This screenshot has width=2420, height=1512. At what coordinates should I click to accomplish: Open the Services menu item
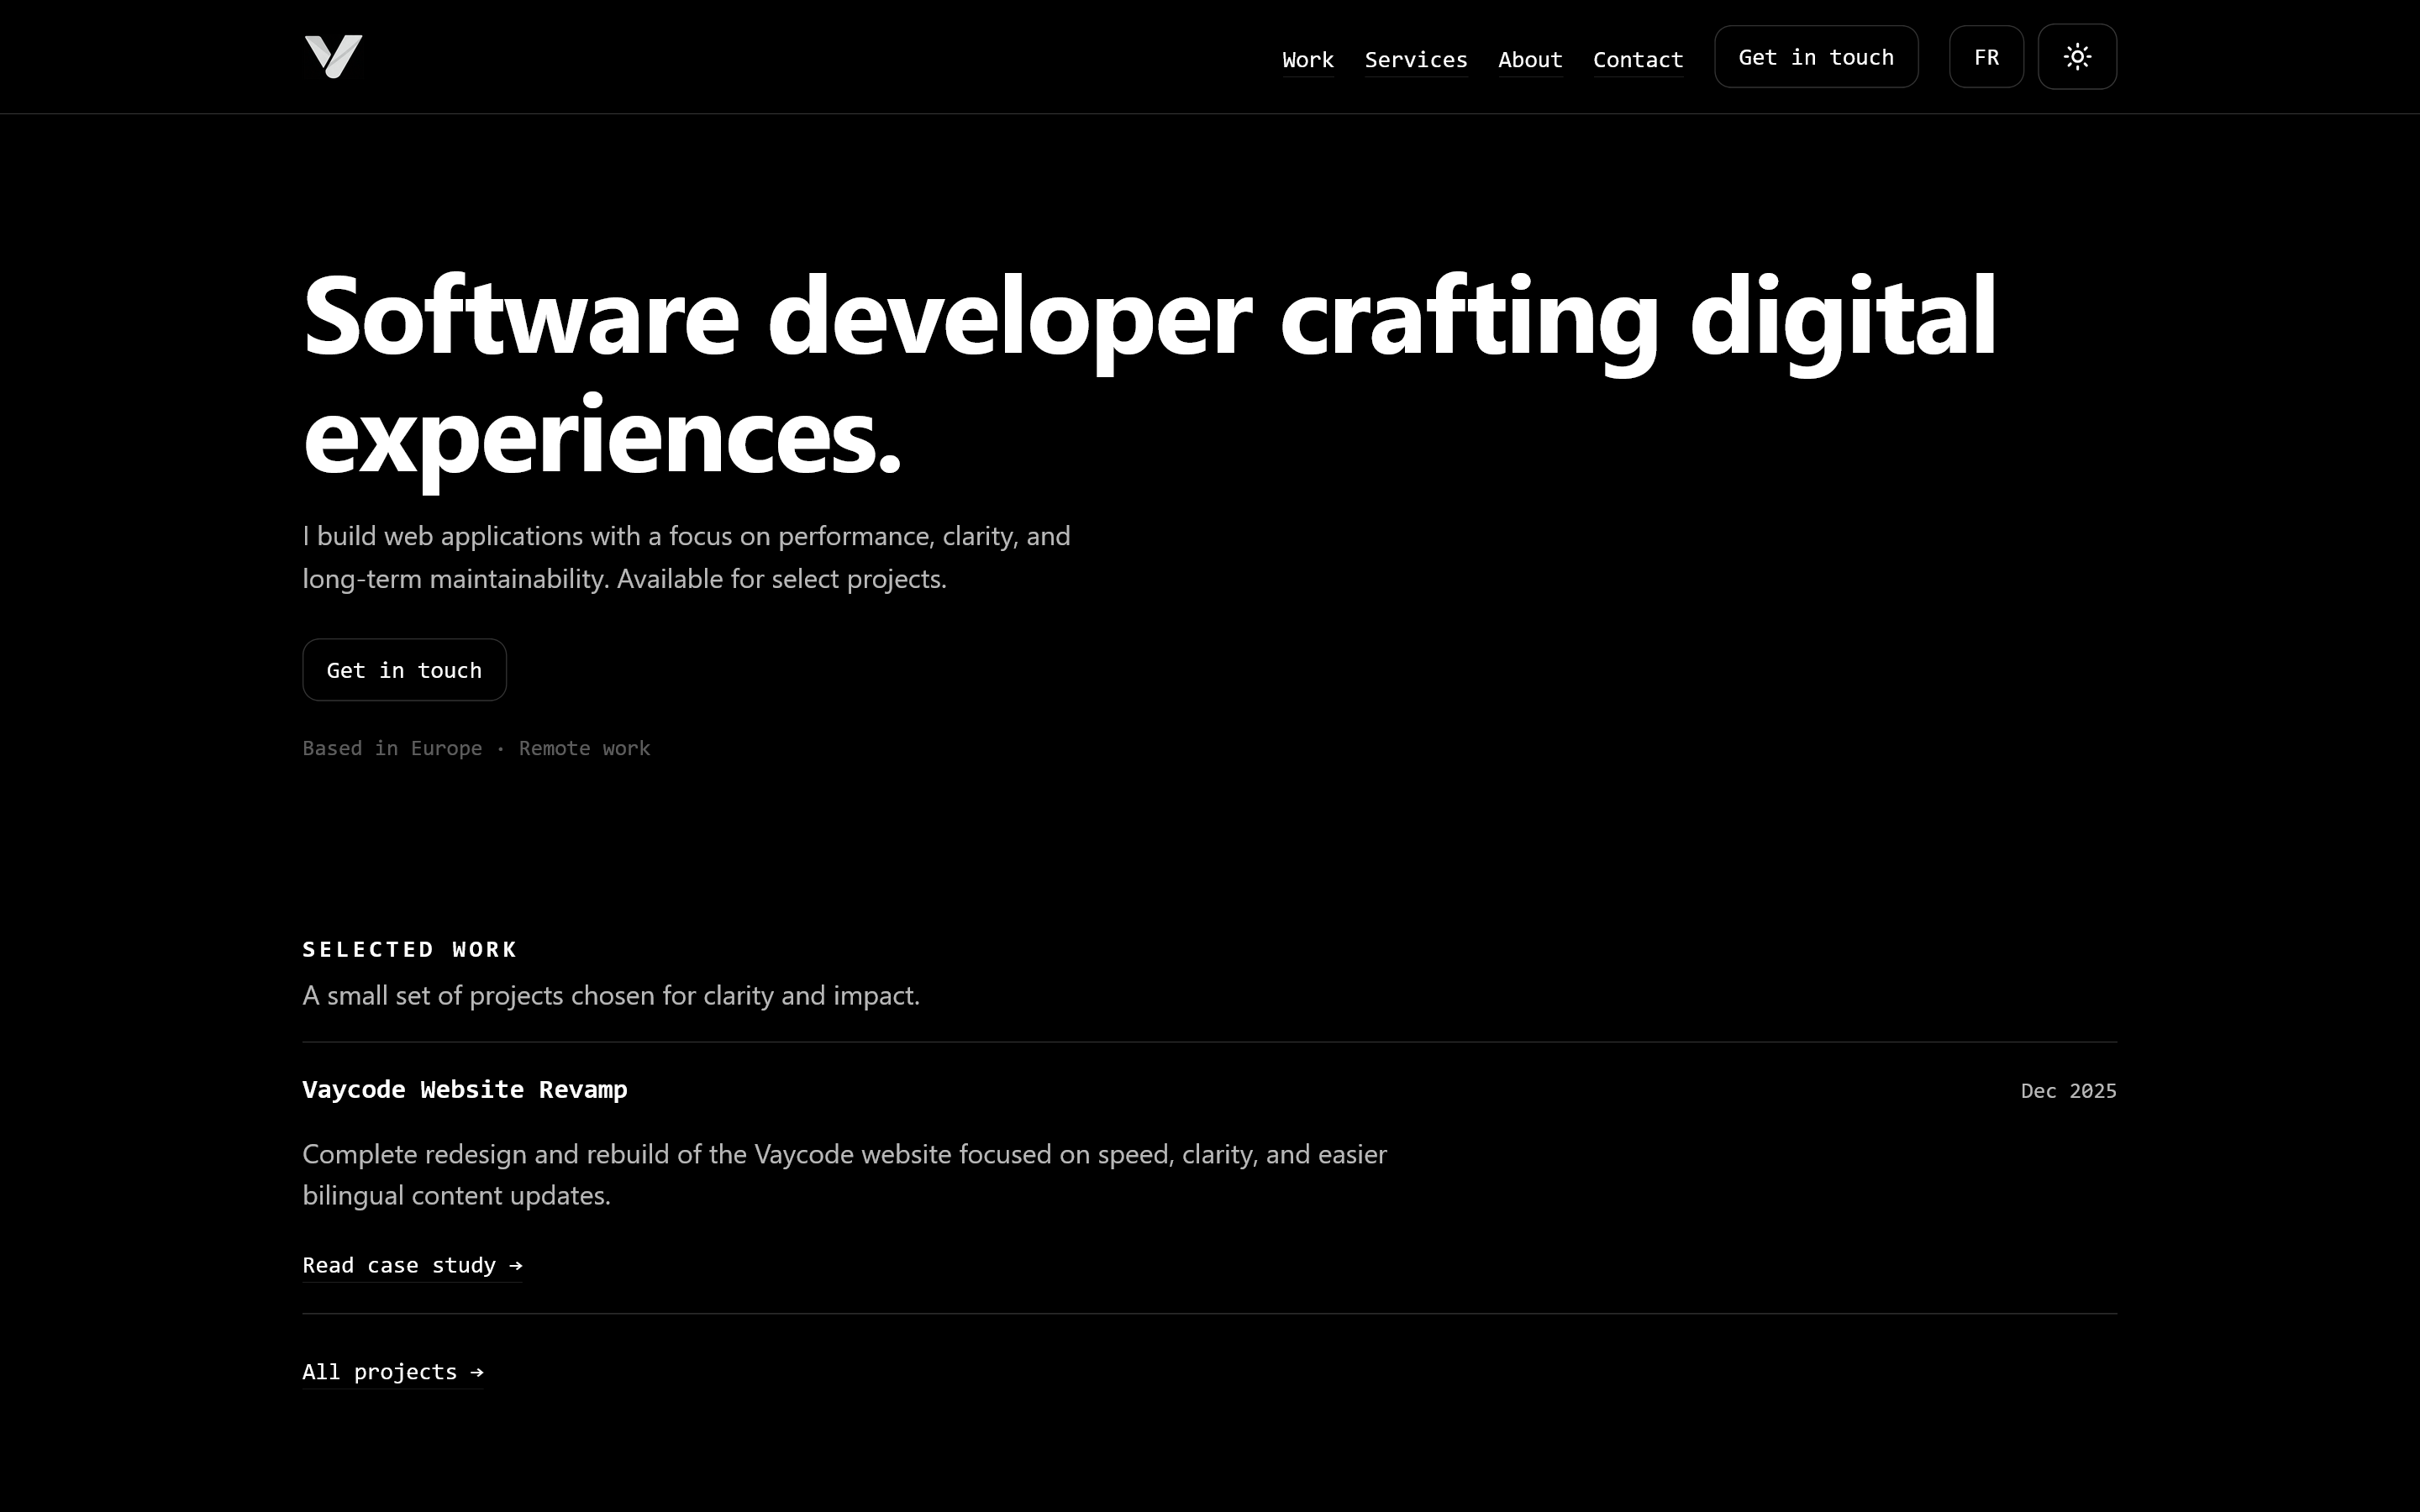pyautogui.click(x=1415, y=59)
